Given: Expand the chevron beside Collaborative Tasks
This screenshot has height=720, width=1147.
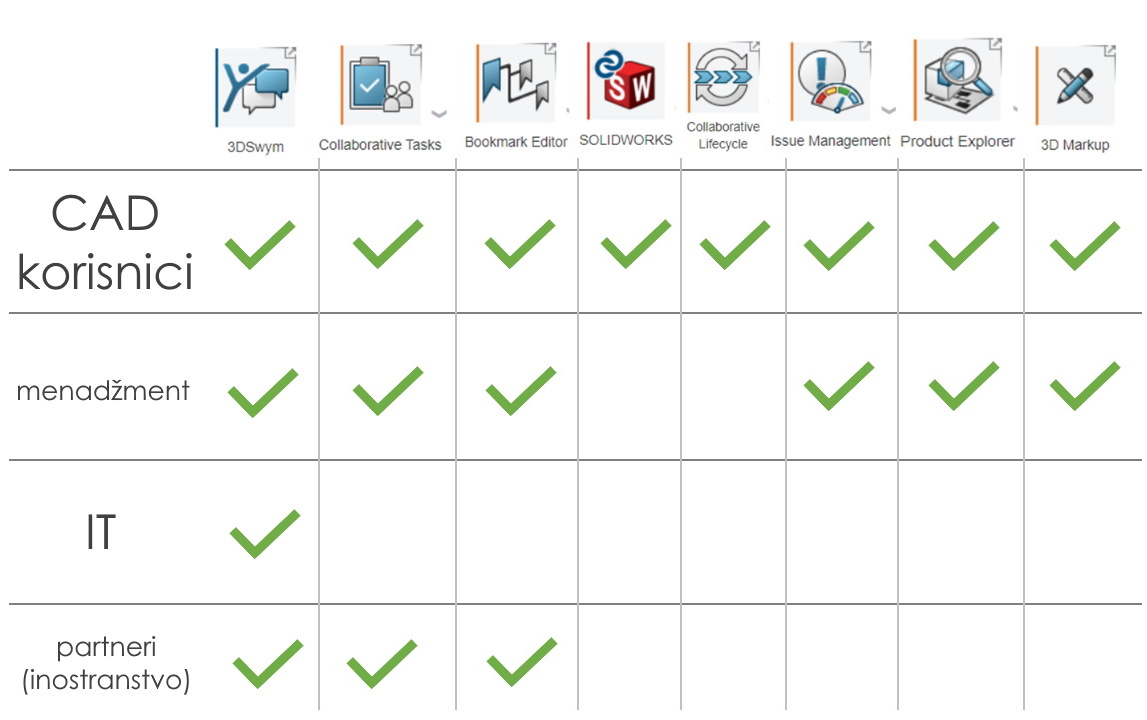Looking at the screenshot, I should coord(439,116).
